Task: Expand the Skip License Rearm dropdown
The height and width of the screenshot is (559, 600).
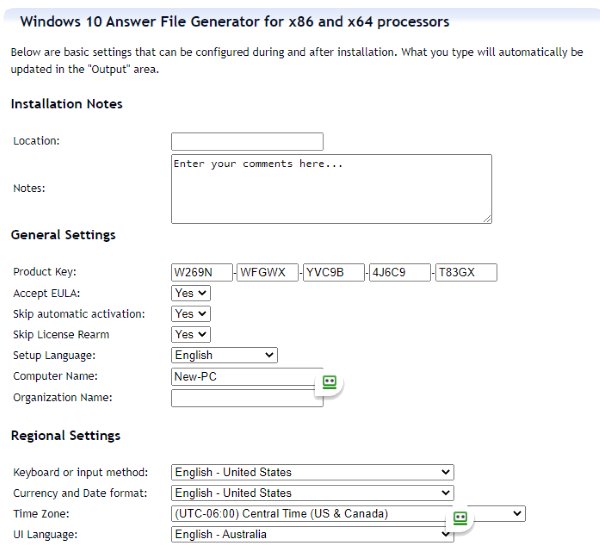Action: 191,335
